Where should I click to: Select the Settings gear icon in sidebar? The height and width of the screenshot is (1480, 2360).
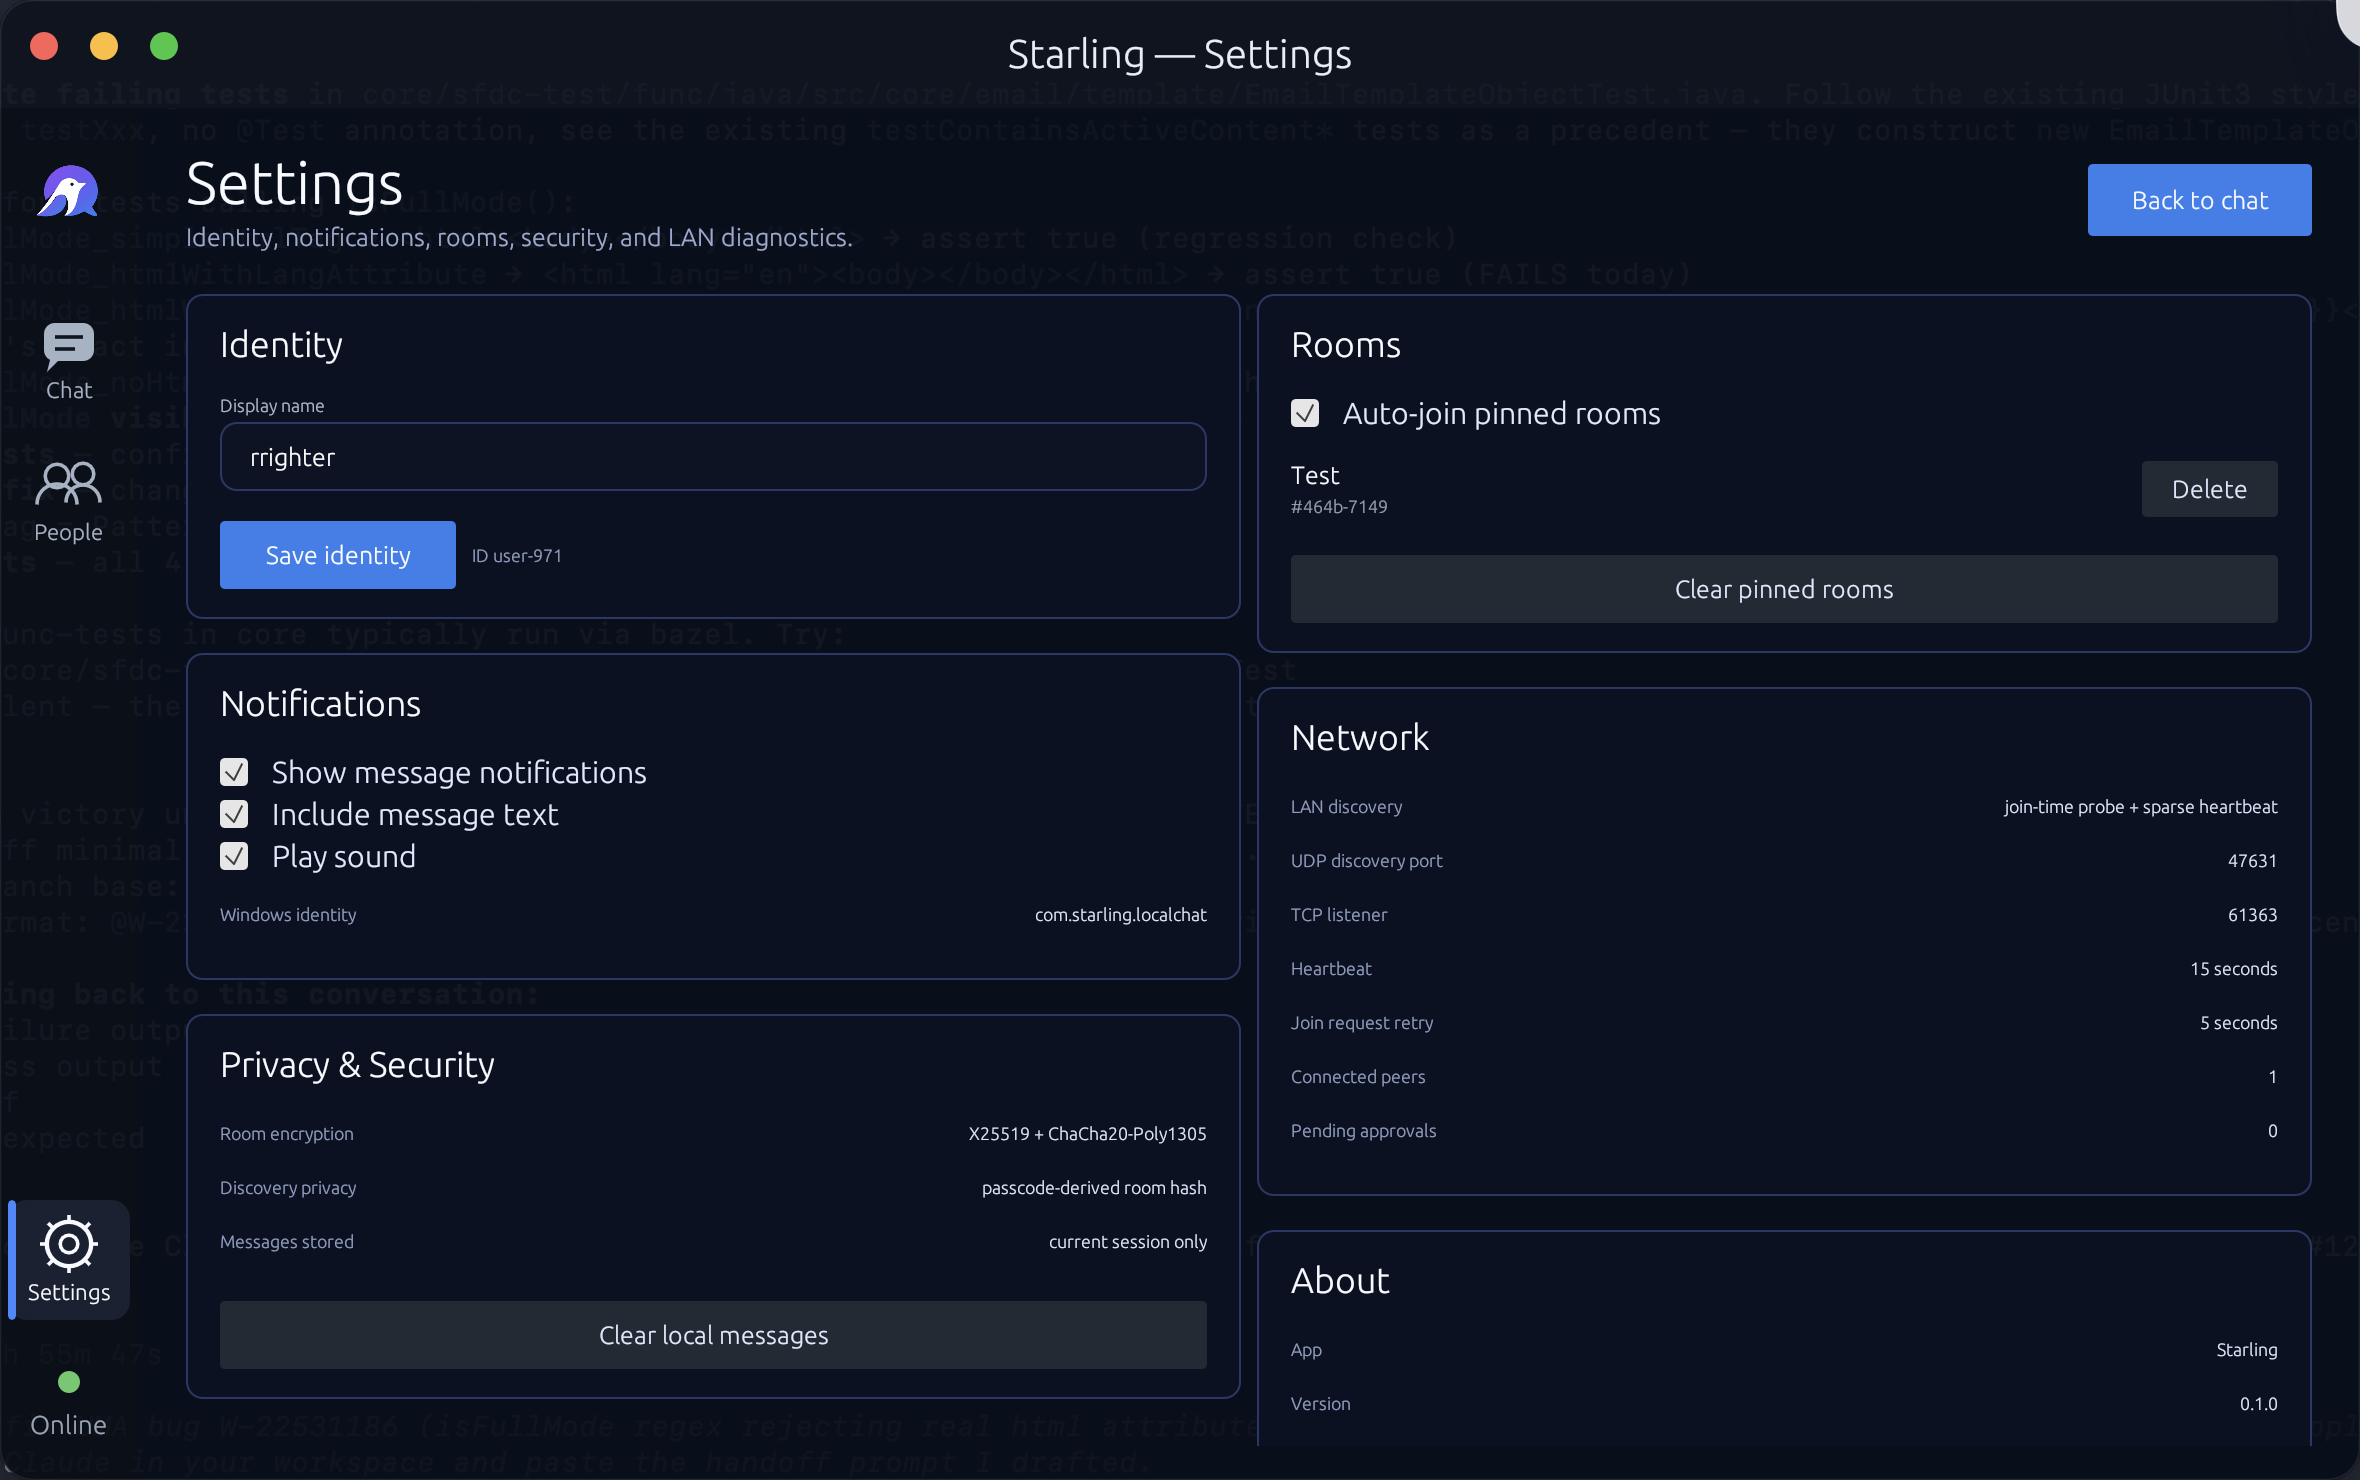coord(69,1260)
